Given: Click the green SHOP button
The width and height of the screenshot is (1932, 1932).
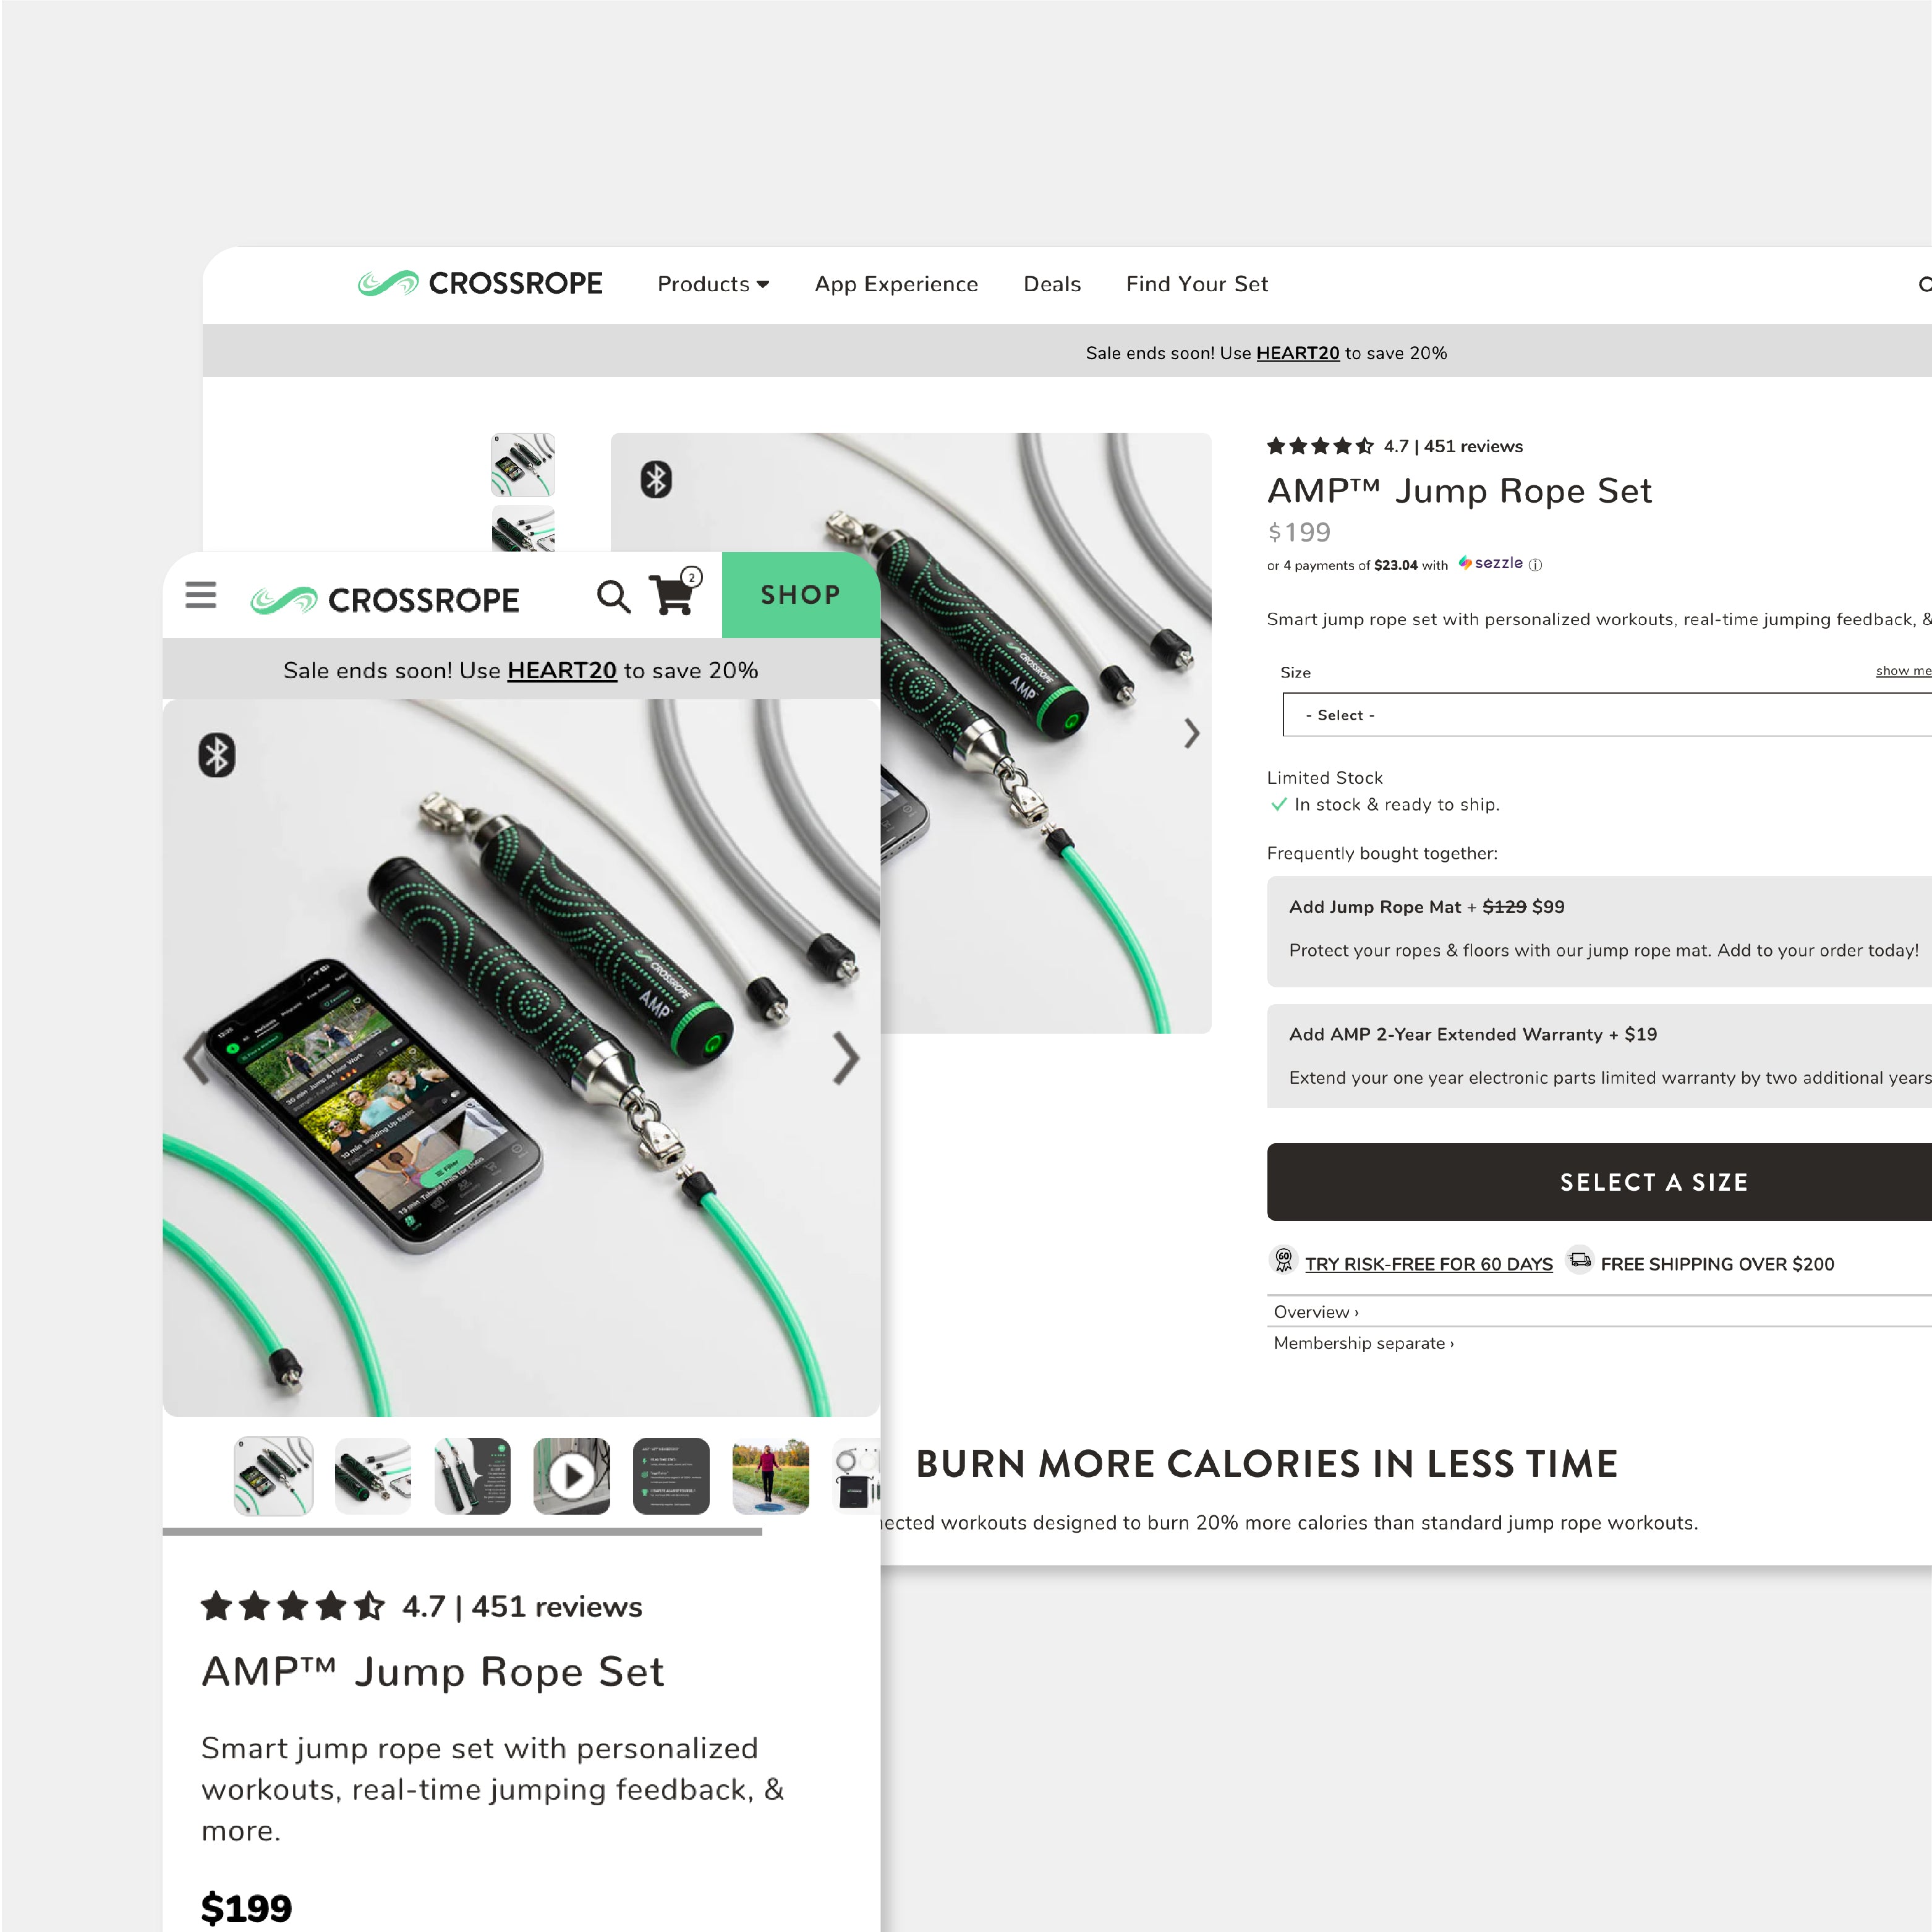Looking at the screenshot, I should [x=801, y=595].
